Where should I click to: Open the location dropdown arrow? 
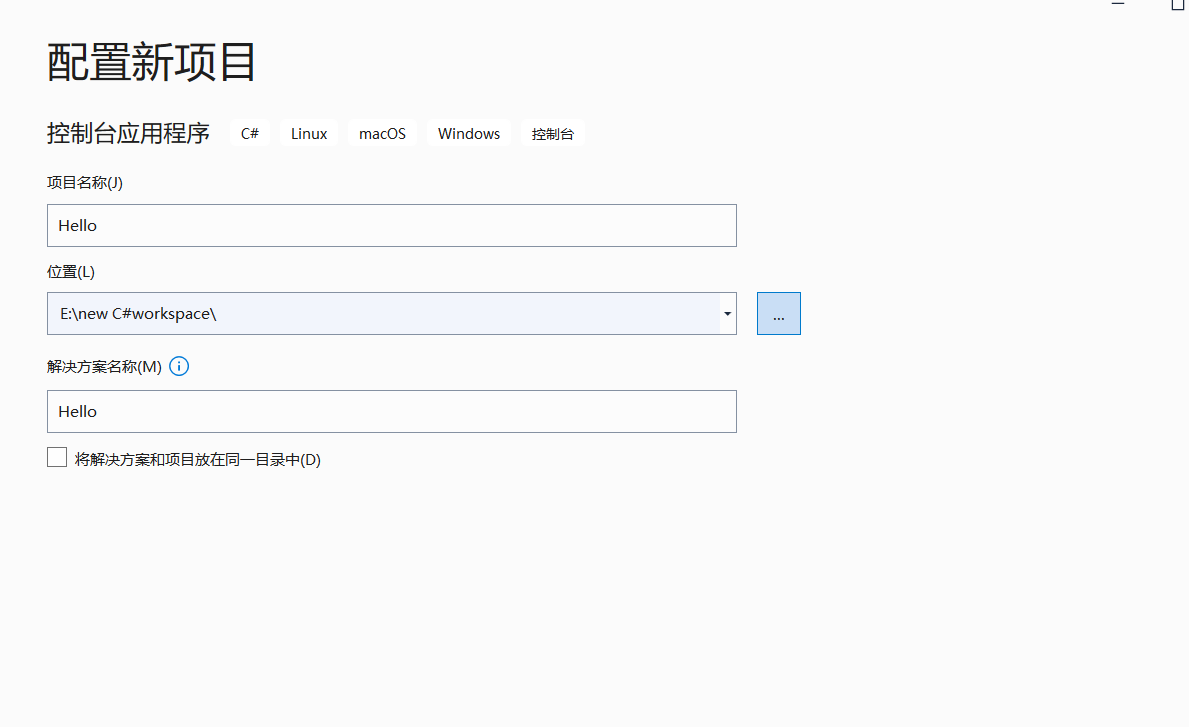[x=727, y=314]
